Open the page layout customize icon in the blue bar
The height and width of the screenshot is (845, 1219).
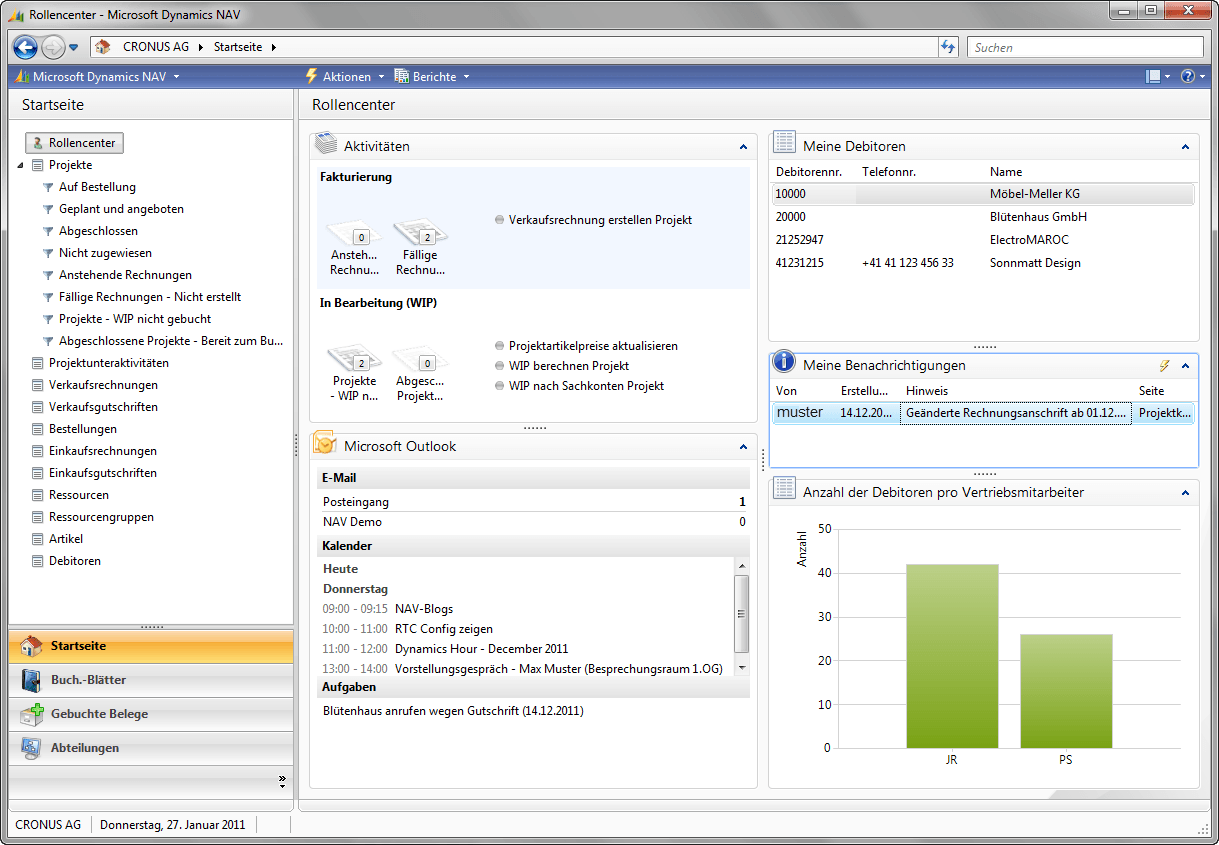click(x=1154, y=76)
